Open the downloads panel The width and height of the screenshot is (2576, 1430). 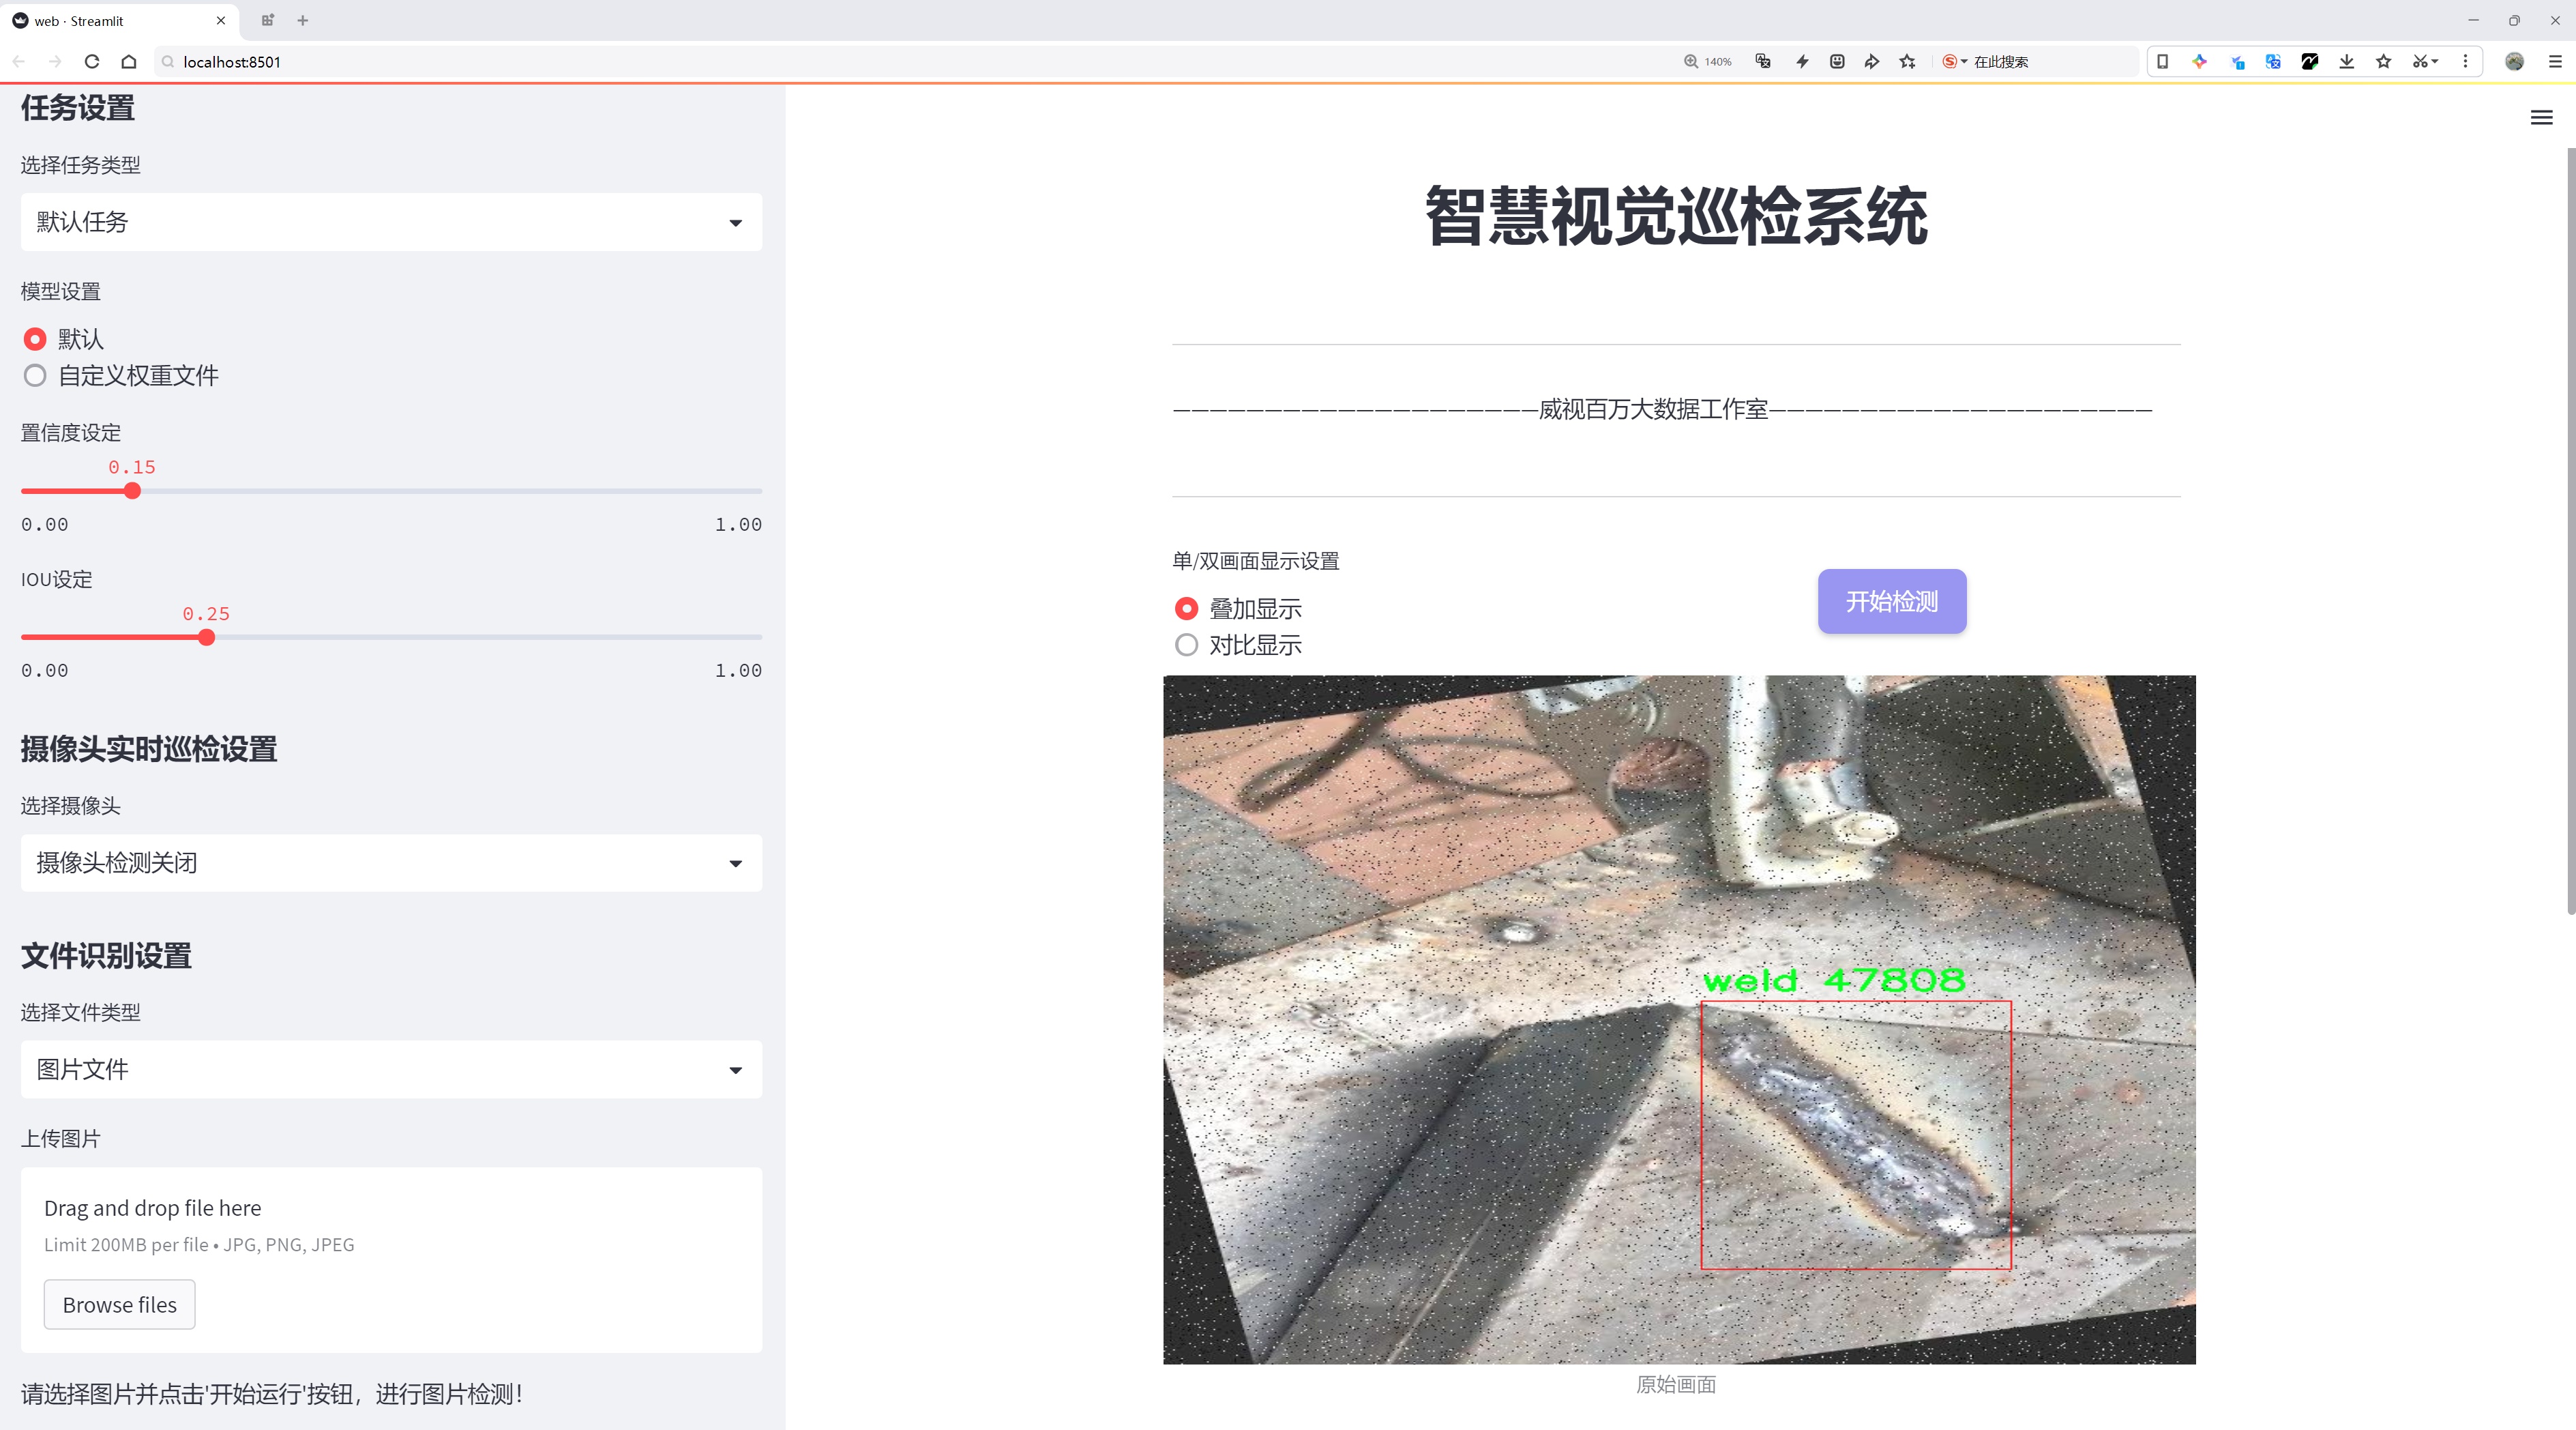(2347, 62)
